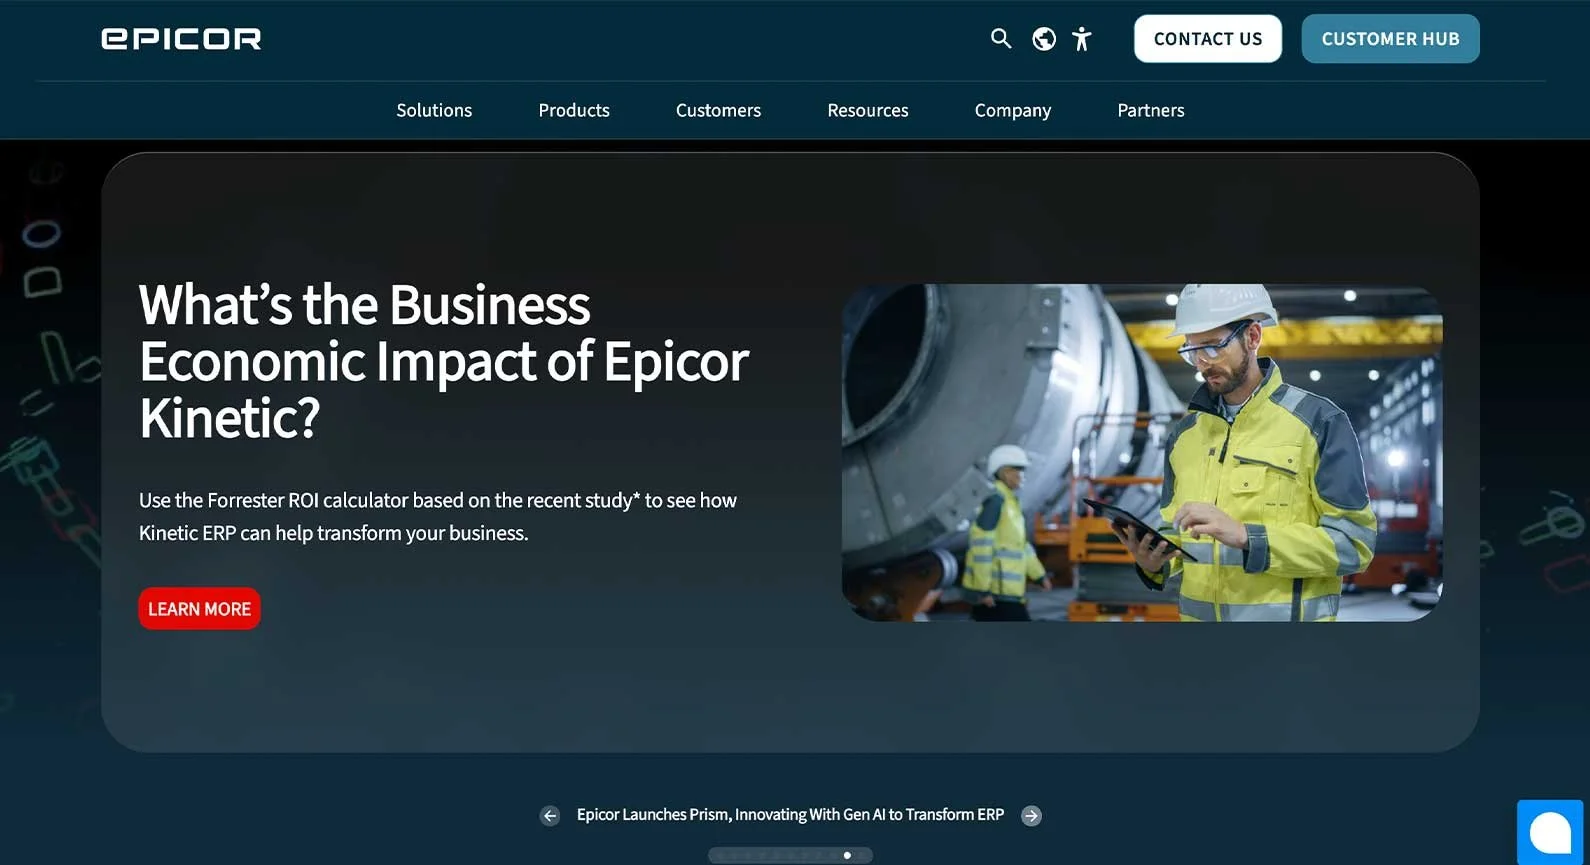Go to the Epicor logo homepage
The width and height of the screenshot is (1590, 865).
[x=181, y=39]
